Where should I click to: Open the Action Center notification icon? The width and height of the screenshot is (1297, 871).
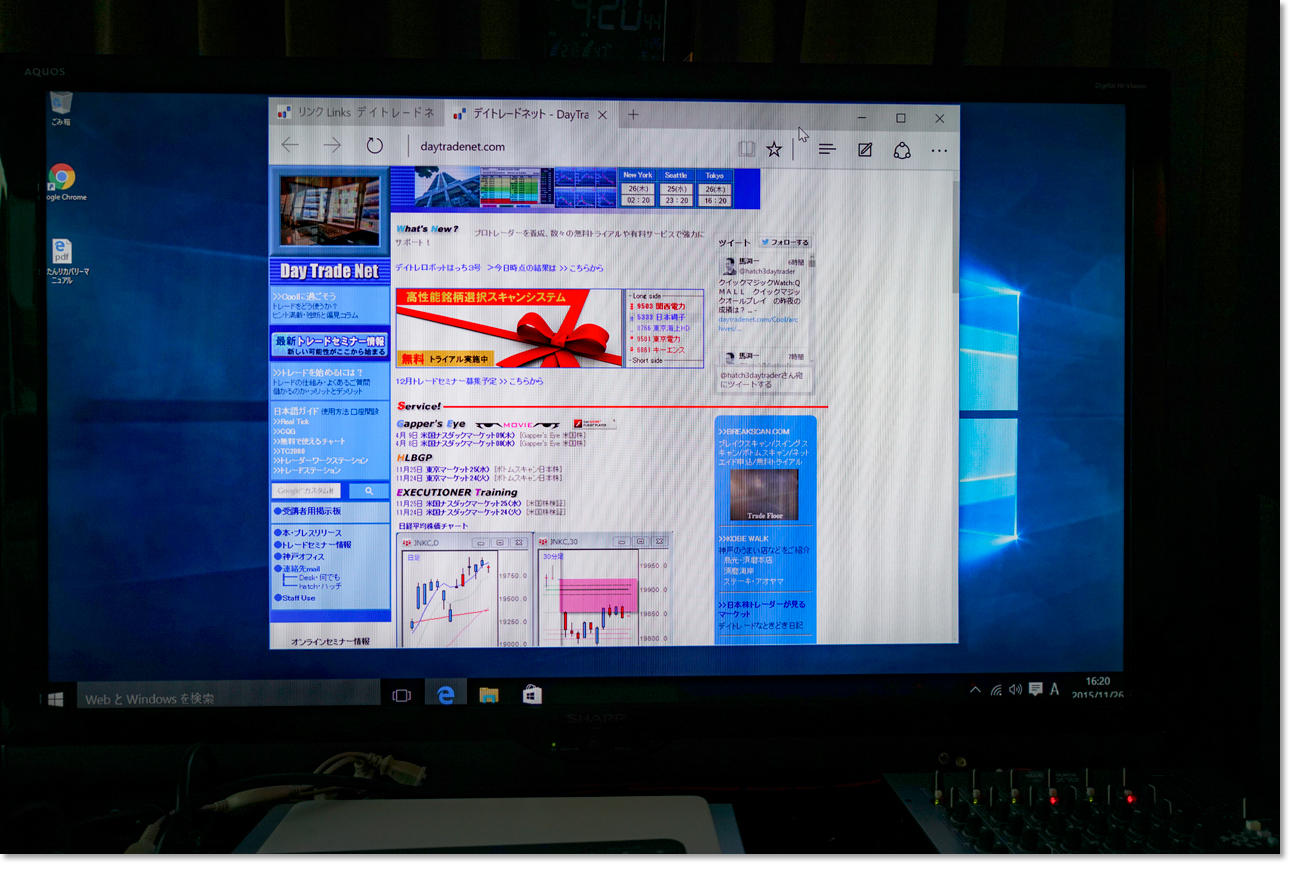tap(1035, 689)
